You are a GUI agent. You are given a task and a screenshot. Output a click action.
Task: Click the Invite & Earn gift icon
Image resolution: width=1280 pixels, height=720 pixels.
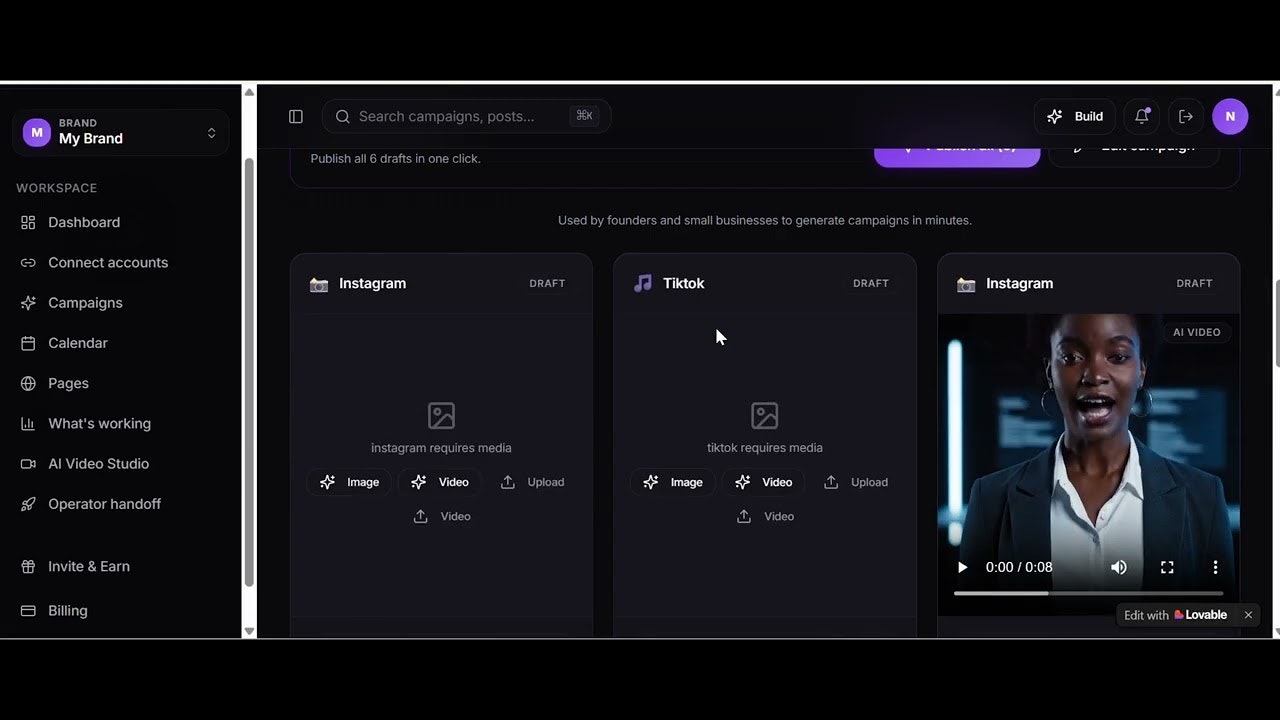pyautogui.click(x=28, y=566)
